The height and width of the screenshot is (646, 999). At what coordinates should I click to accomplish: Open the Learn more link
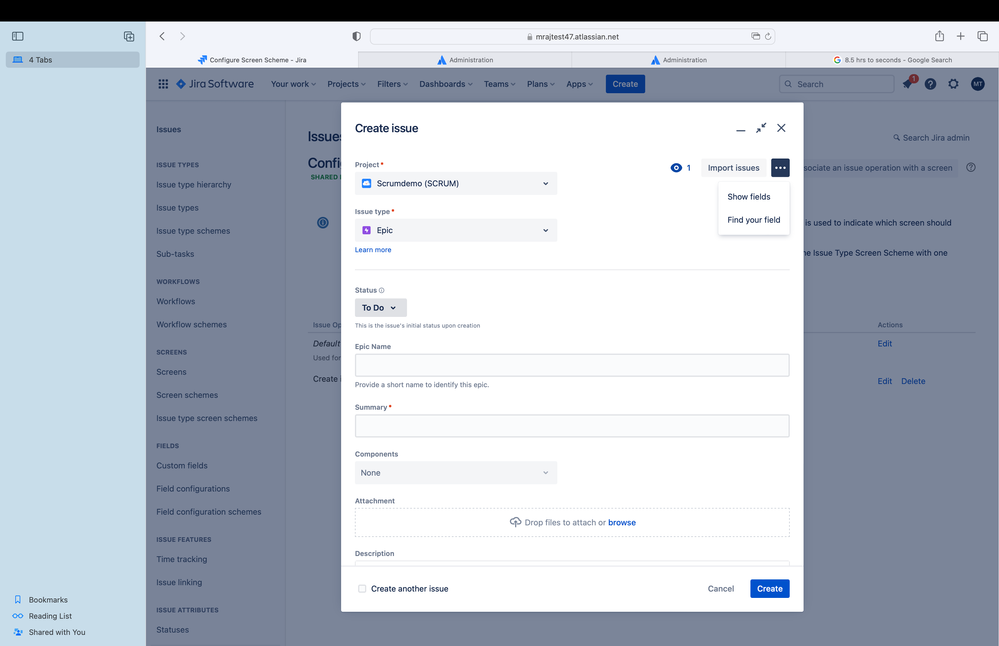coord(373,250)
